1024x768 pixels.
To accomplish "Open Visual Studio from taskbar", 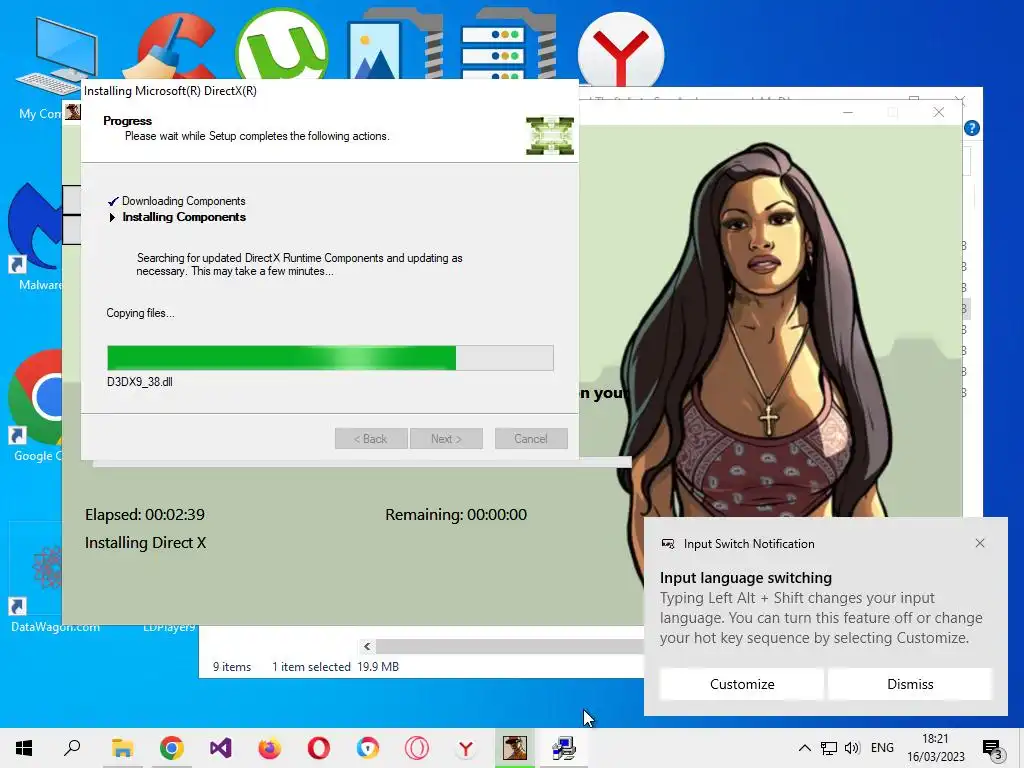I will [220, 748].
